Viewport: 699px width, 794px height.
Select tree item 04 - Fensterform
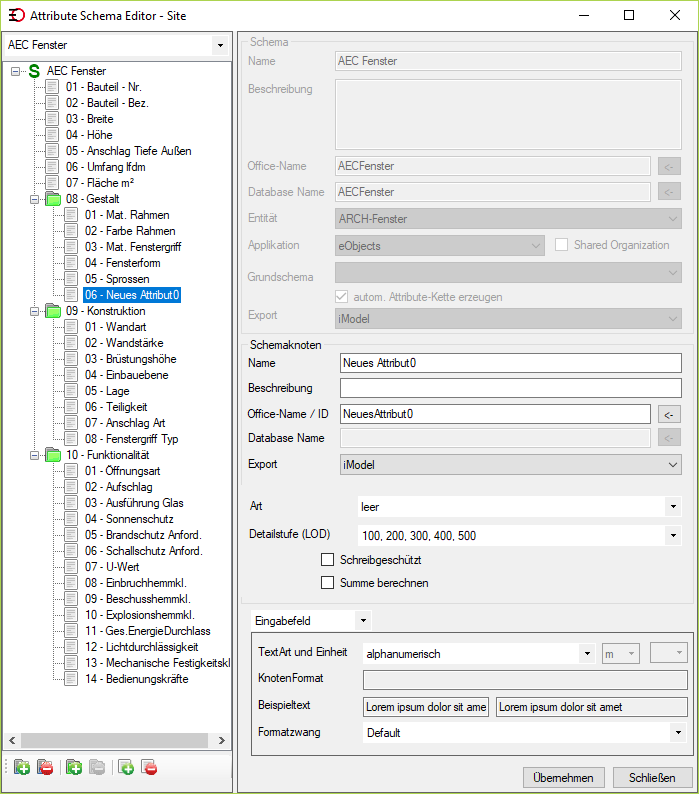click(123, 263)
